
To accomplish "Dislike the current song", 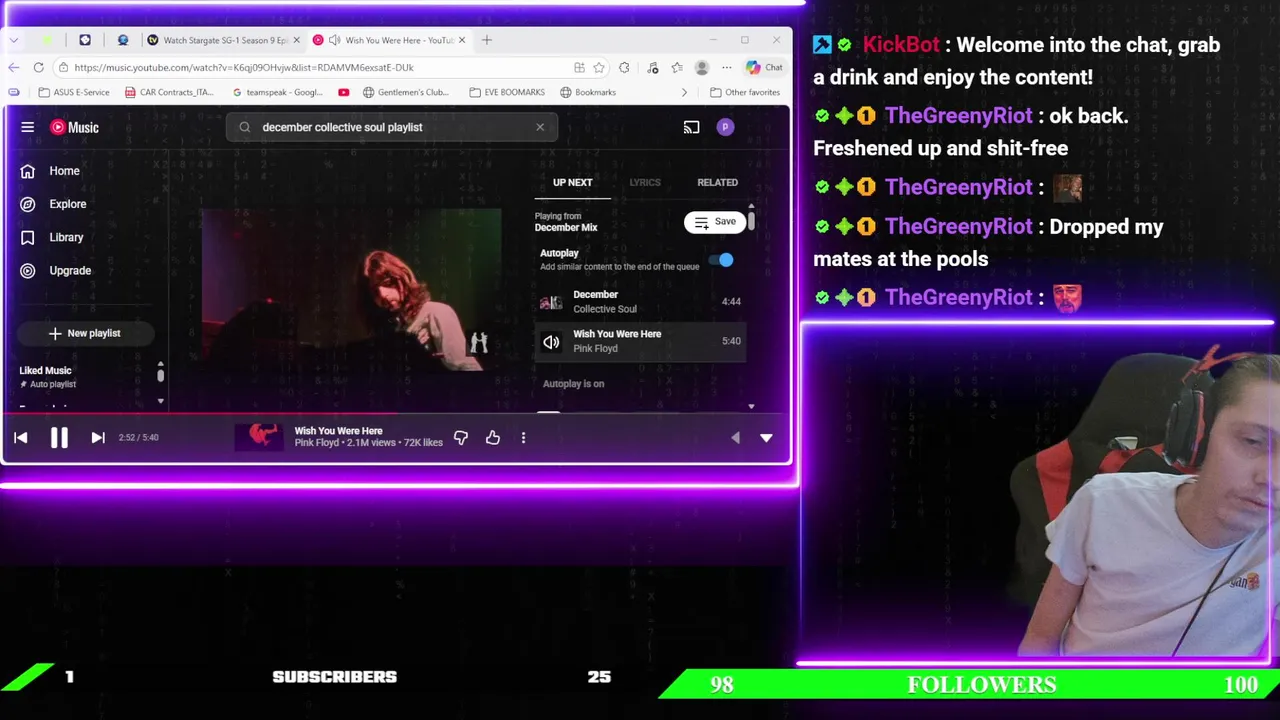I will coord(461,437).
